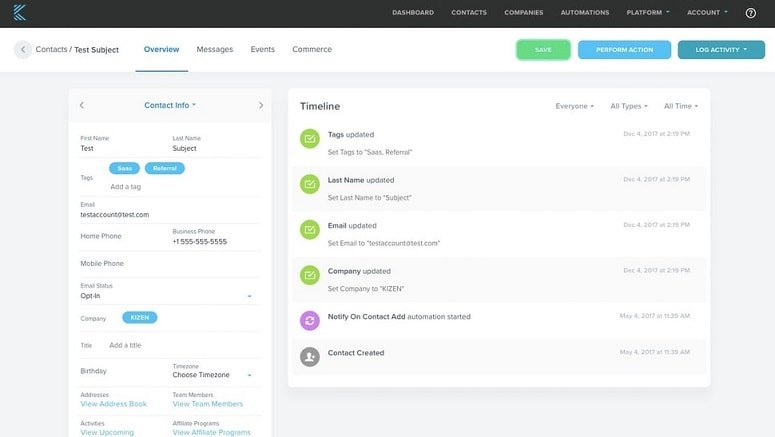Click the Kizen logo icon
This screenshot has width=775, height=437.
pos(20,12)
